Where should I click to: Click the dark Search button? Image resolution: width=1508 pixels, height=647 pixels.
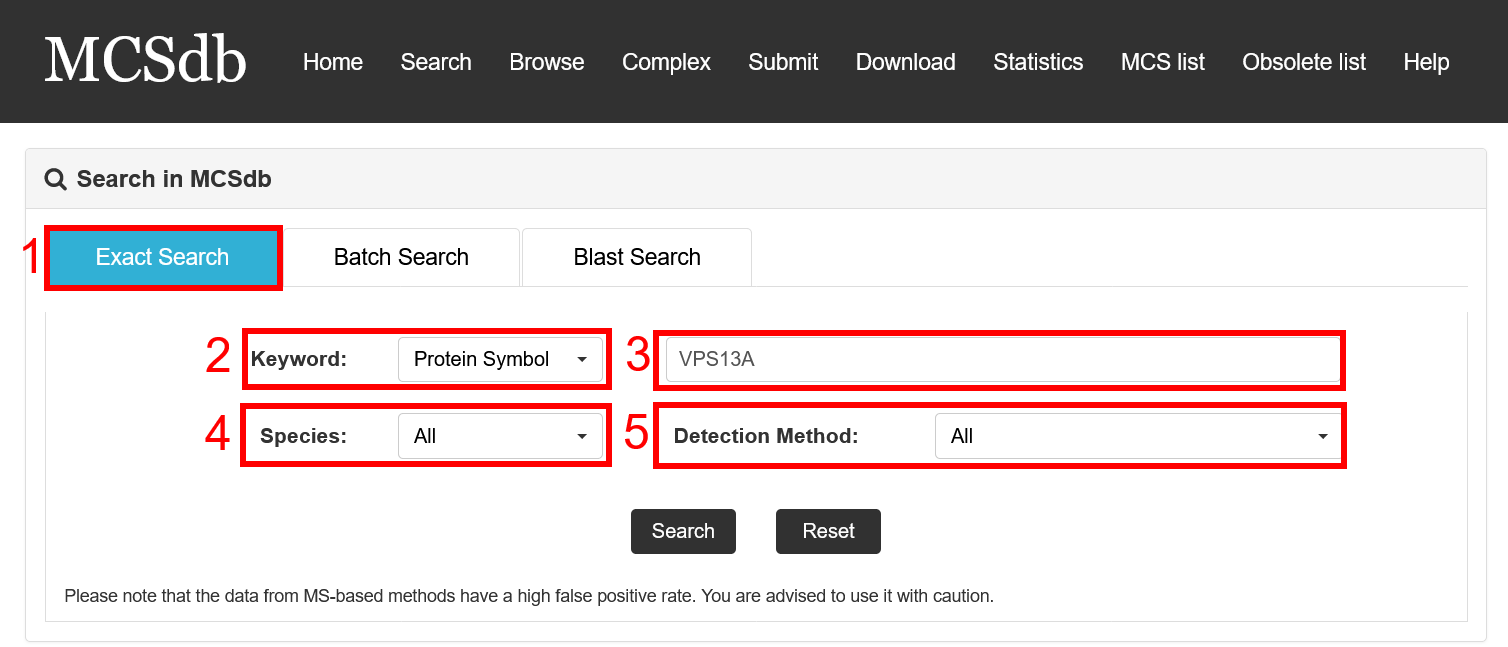pos(683,531)
